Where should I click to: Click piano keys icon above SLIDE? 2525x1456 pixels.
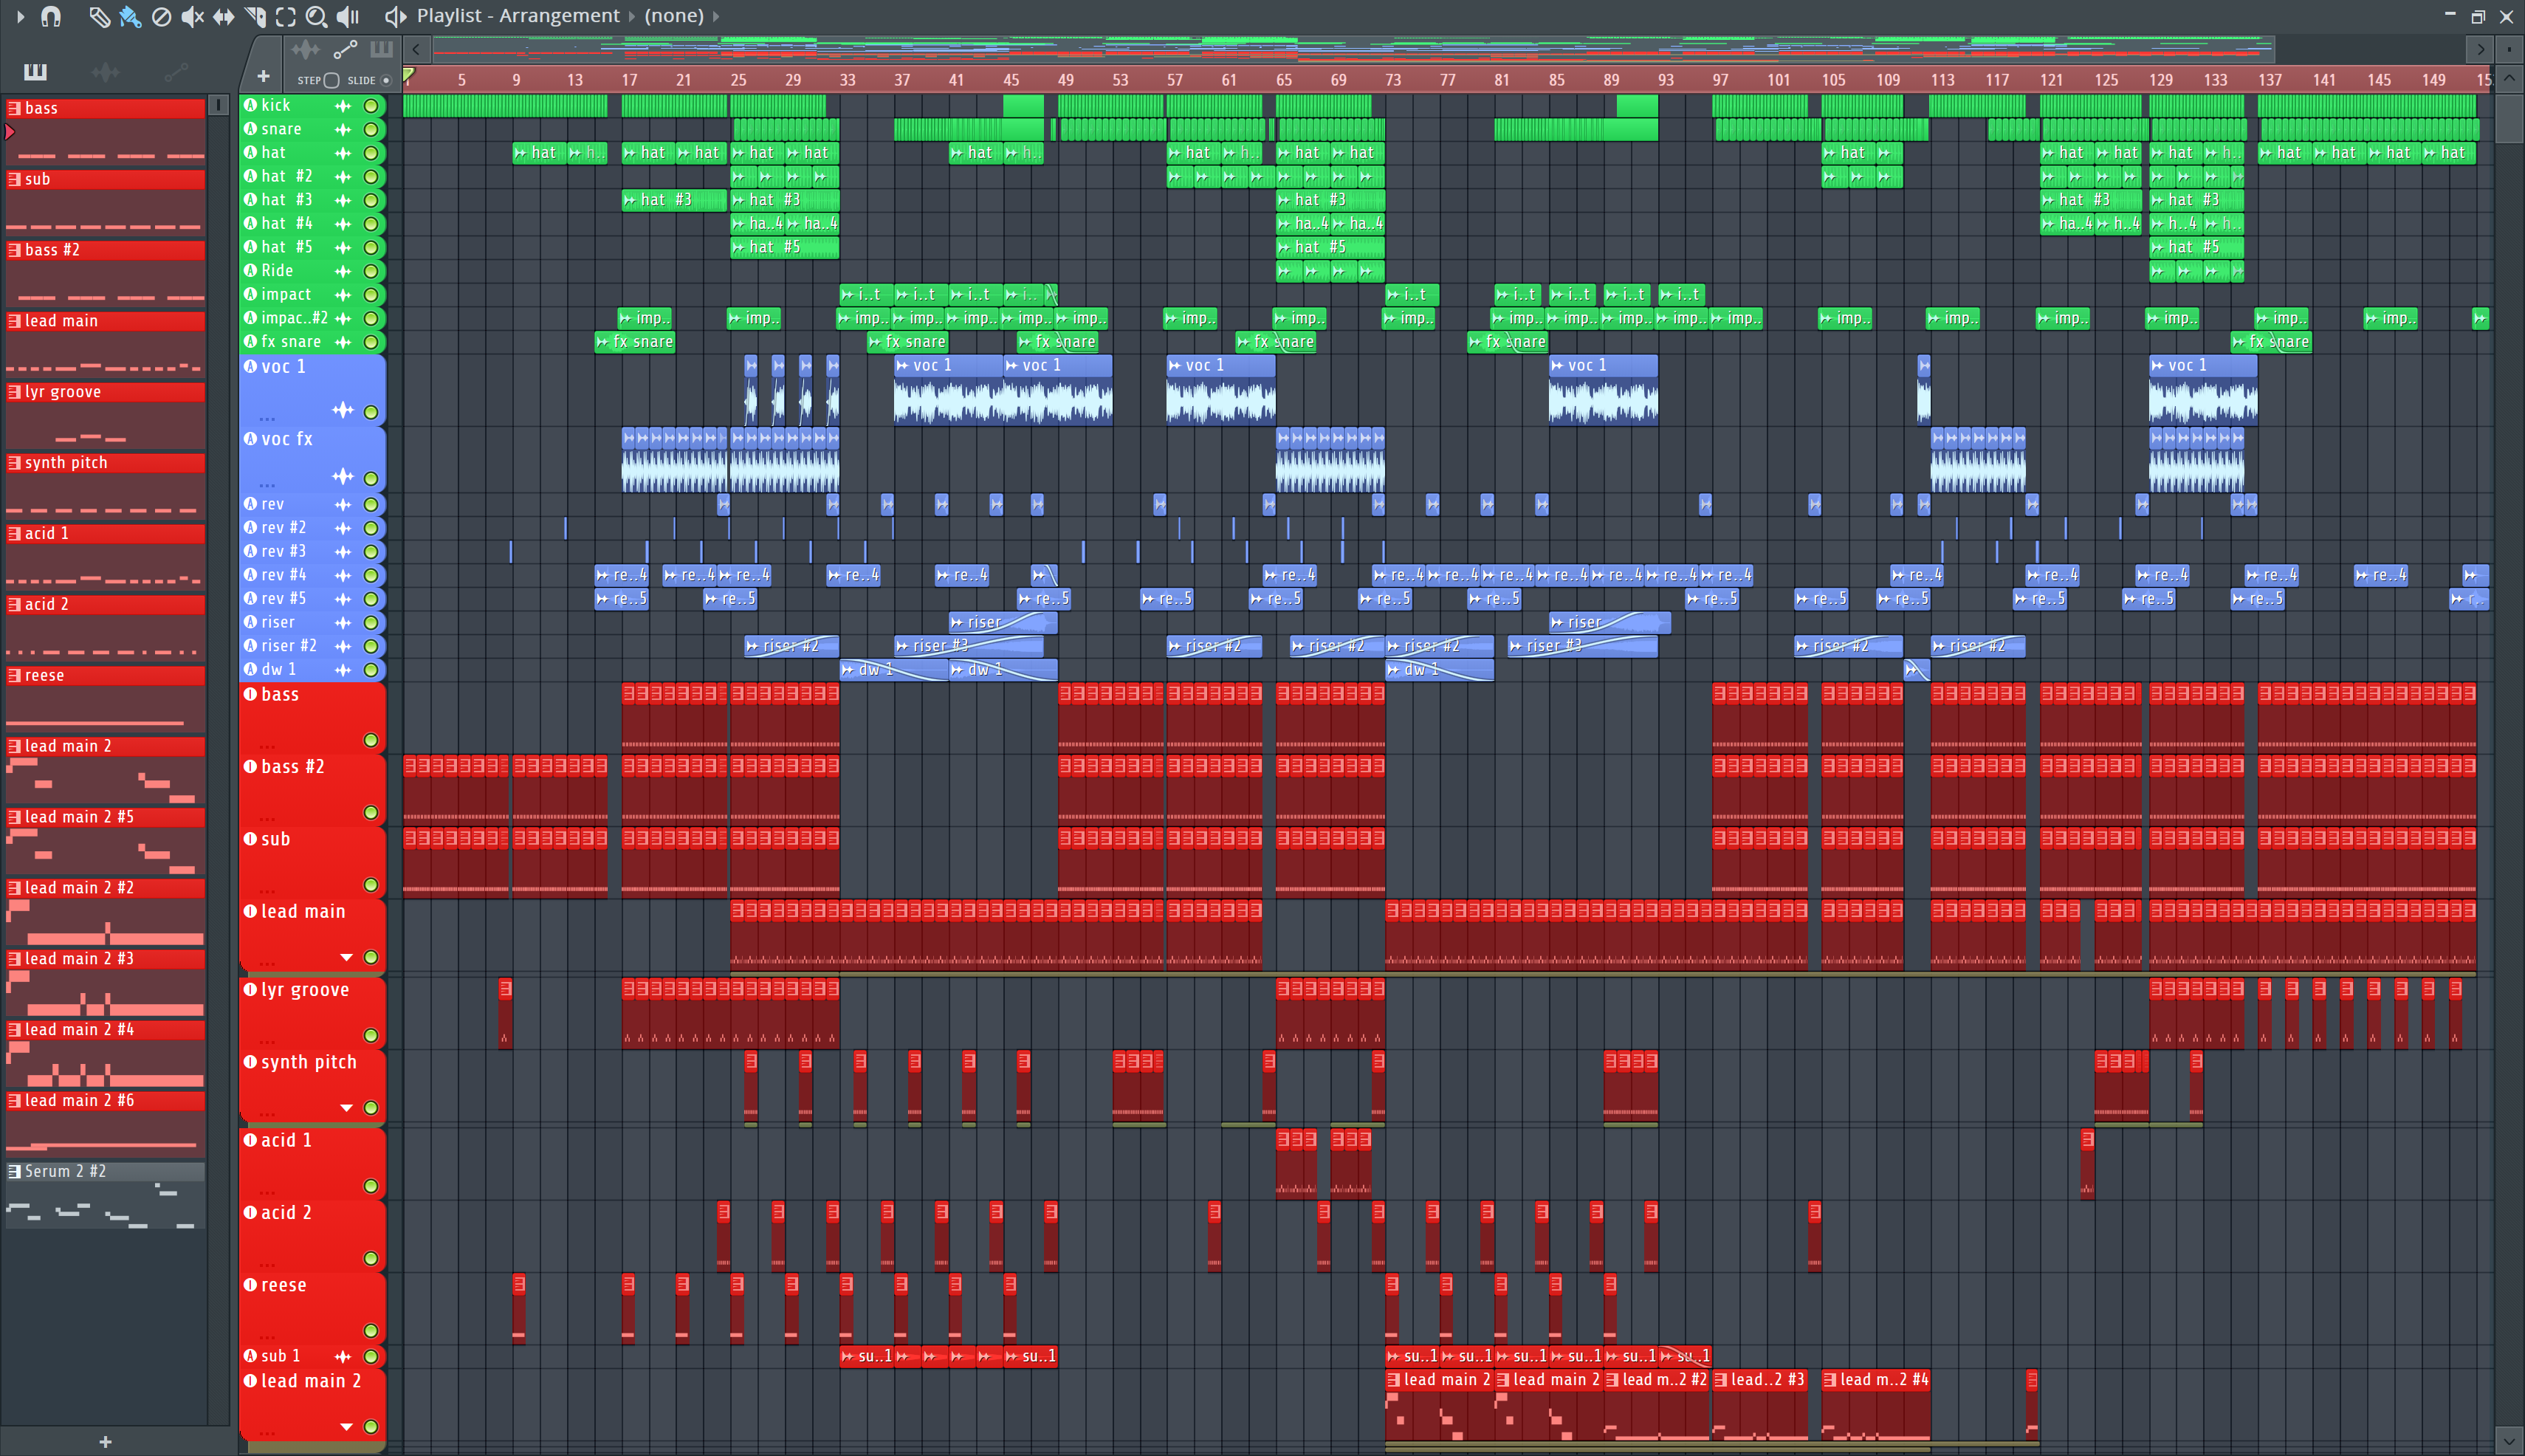point(381,49)
